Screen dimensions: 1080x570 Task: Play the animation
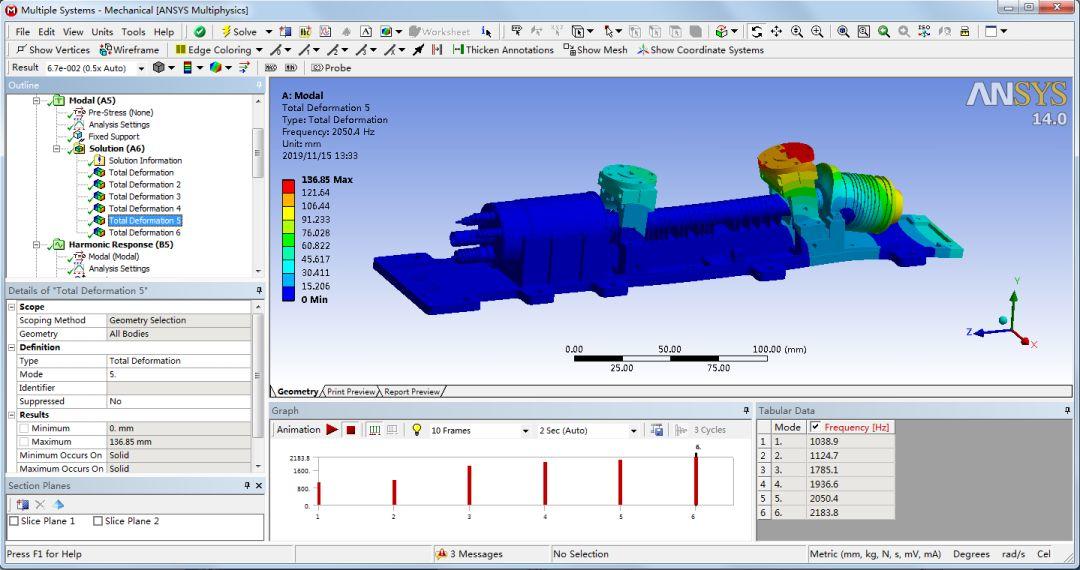click(x=332, y=430)
